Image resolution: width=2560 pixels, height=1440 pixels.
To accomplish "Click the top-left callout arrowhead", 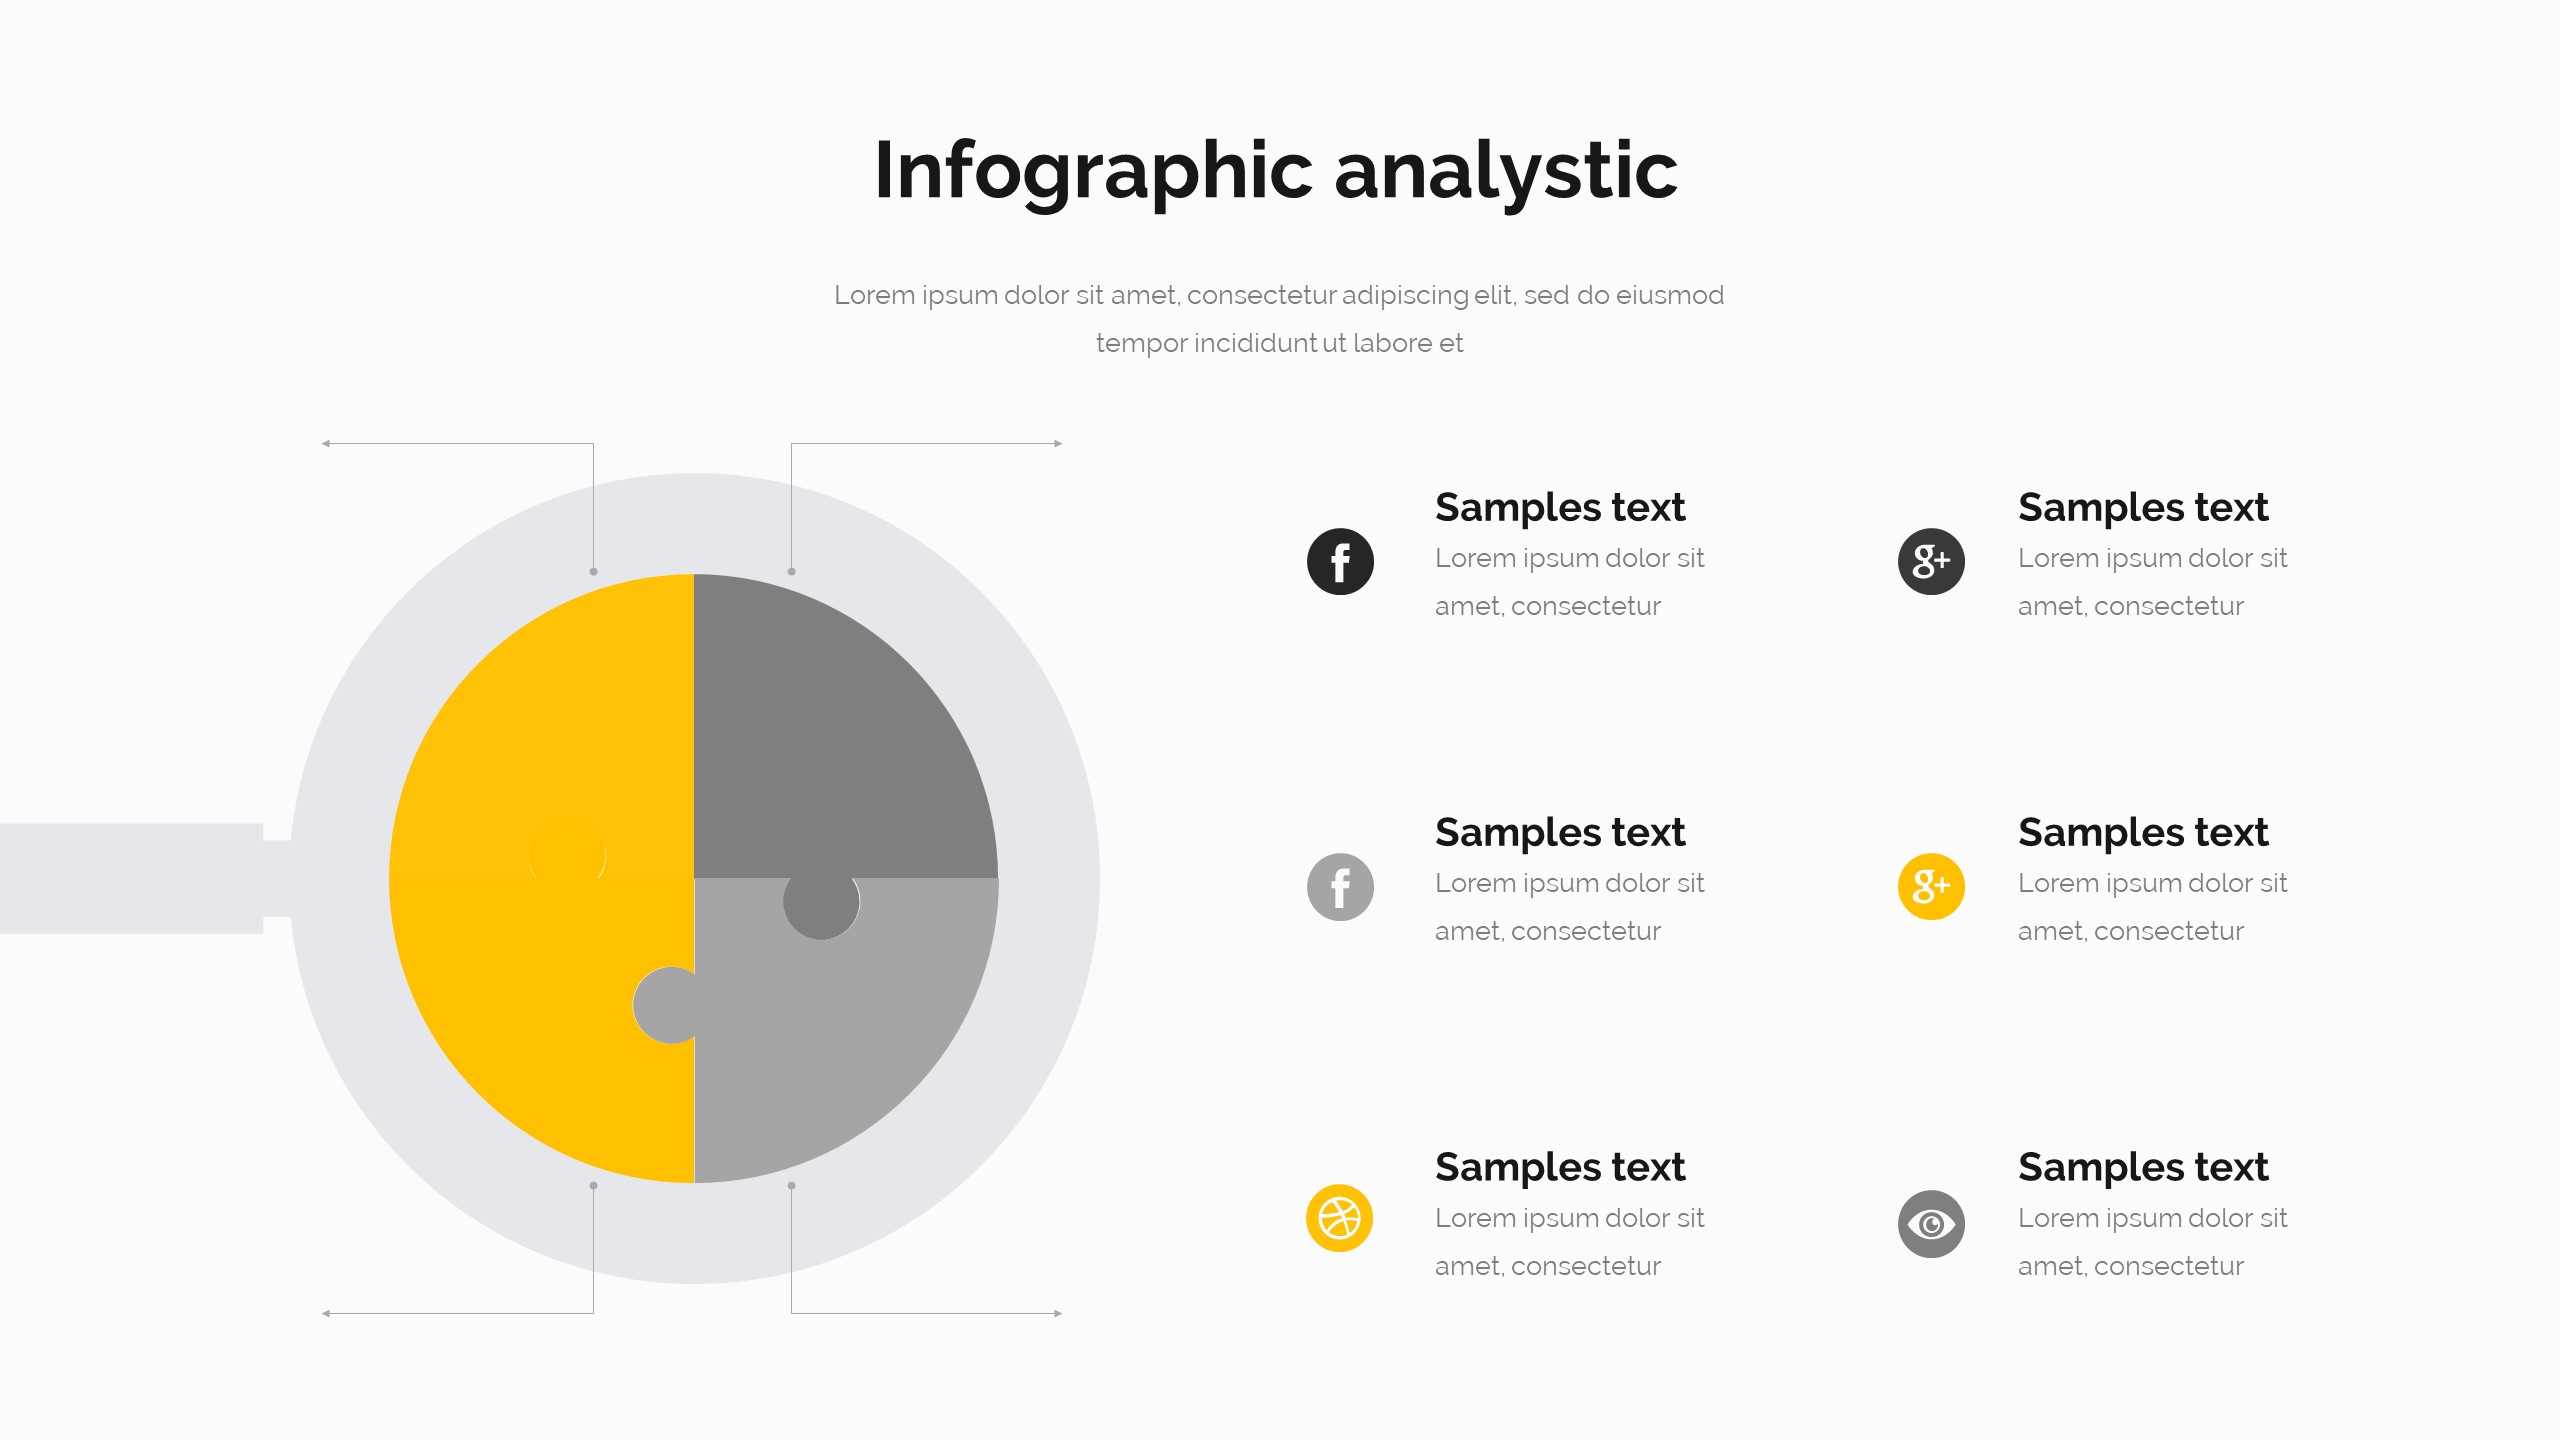I will coord(326,443).
